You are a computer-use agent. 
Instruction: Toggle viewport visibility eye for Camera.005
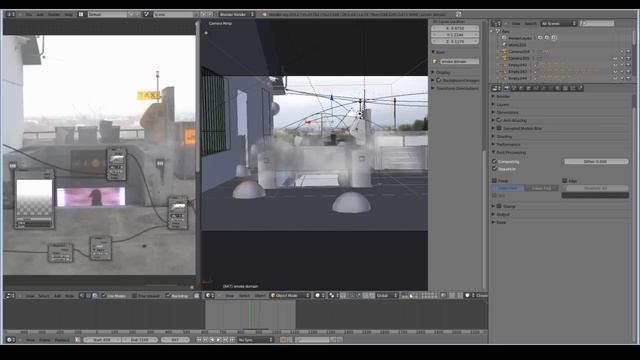pyautogui.click(x=615, y=58)
